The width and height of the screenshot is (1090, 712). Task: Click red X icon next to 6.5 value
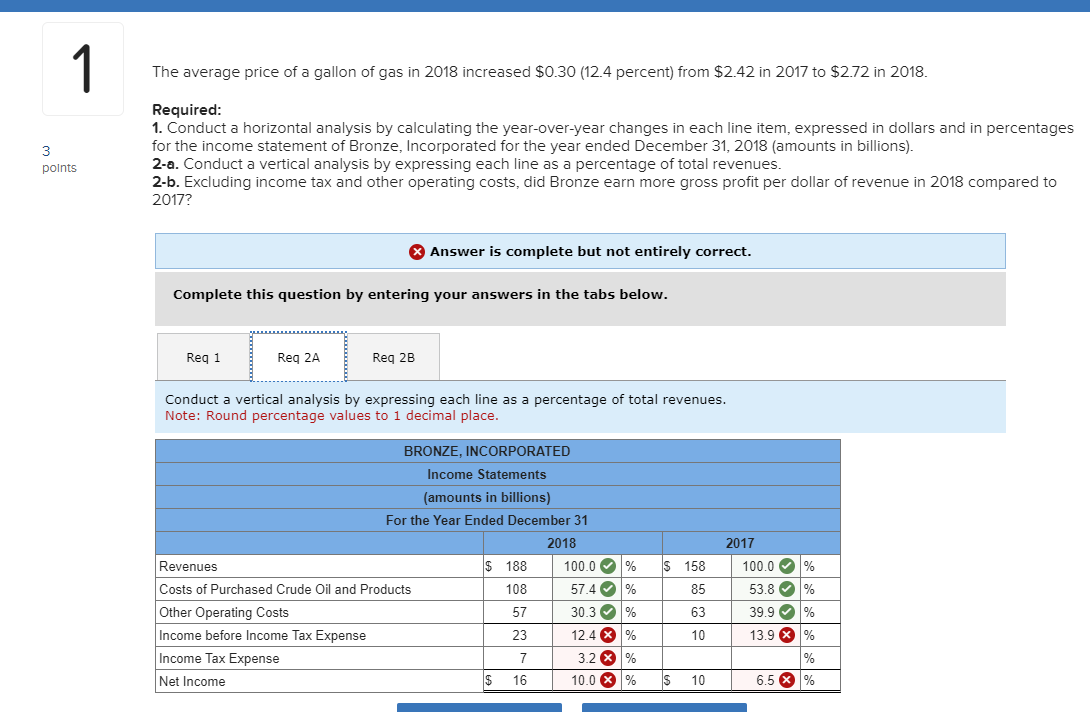pyautogui.click(x=787, y=680)
